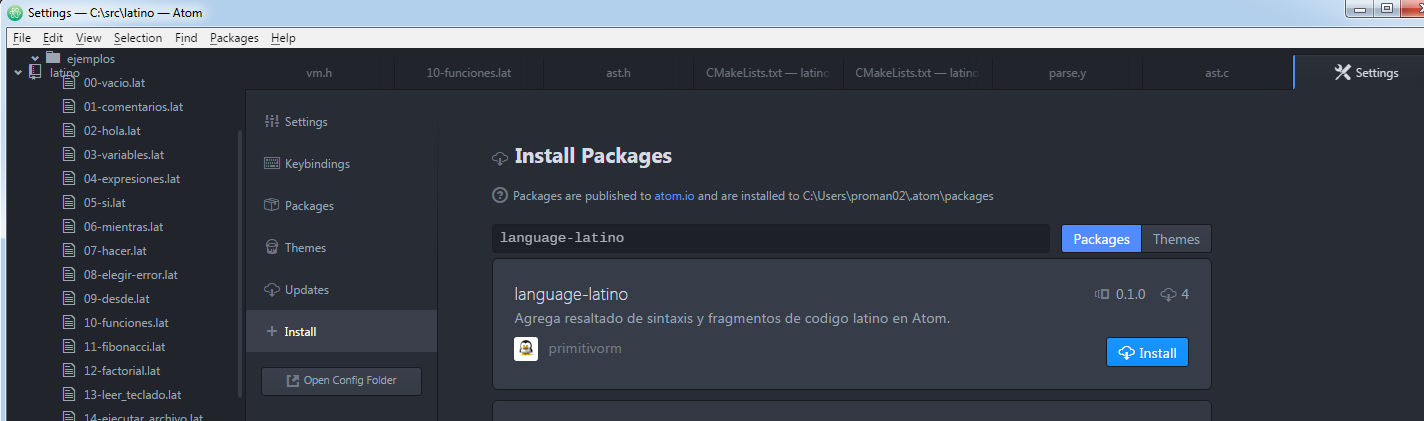
Task: Open the Themes settings section
Action: (341, 247)
